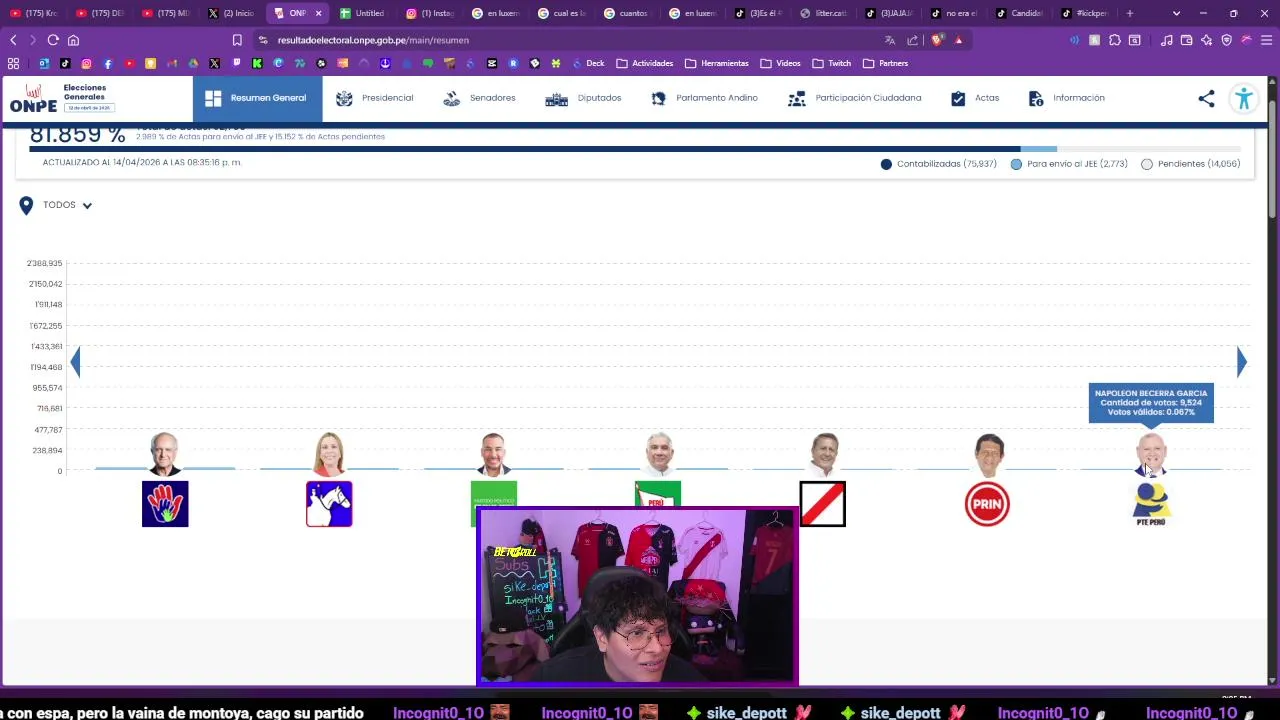
Task: Click the ONPE Elecciones Generales logo
Action: point(62,98)
